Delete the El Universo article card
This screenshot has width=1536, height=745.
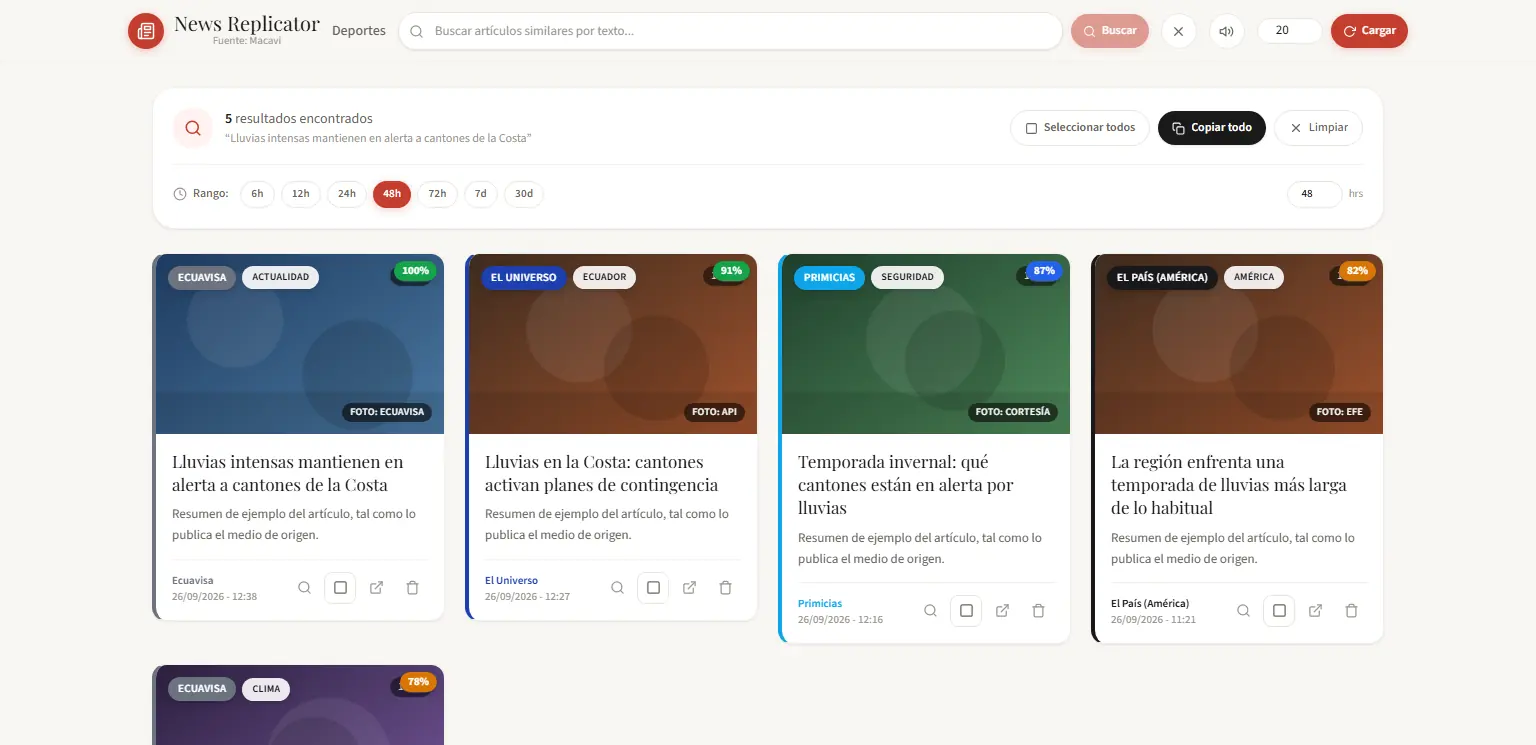coord(725,588)
